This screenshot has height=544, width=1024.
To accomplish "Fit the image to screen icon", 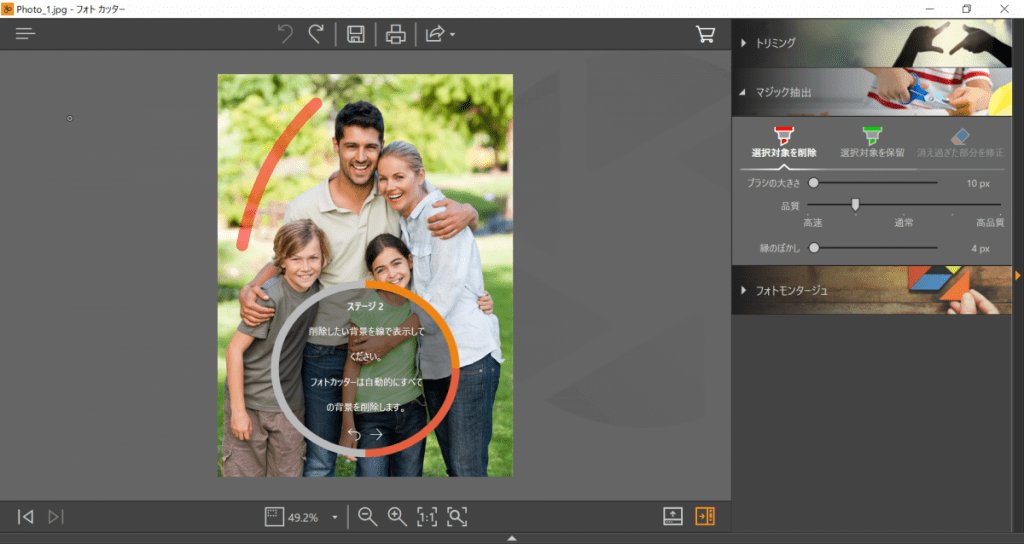I will tap(457, 517).
